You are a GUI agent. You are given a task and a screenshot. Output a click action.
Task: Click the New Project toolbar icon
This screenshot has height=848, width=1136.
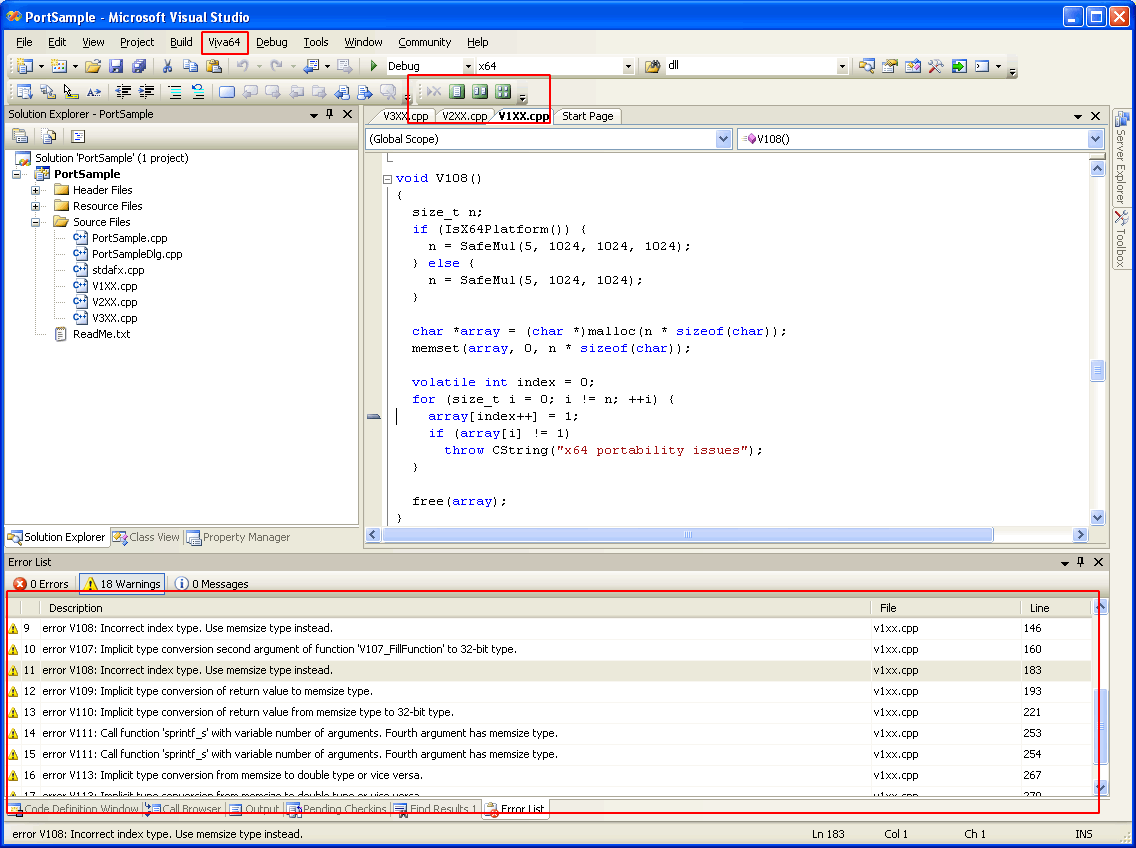25,67
